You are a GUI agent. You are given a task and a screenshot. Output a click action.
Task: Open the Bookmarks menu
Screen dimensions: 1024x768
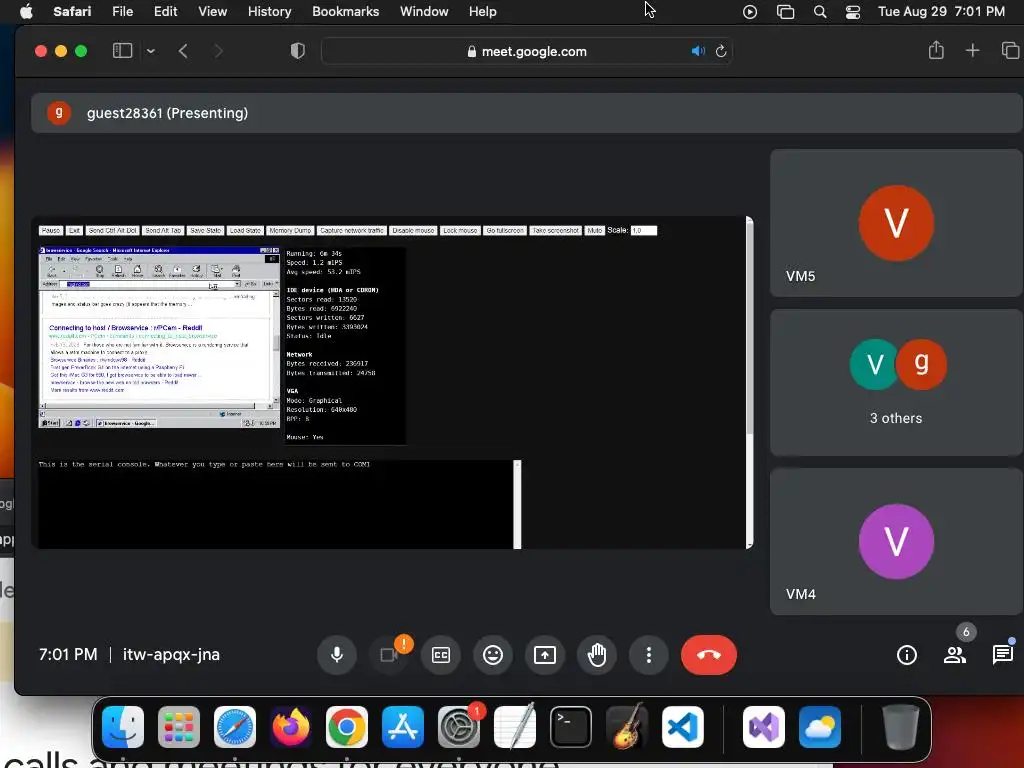pos(345,11)
